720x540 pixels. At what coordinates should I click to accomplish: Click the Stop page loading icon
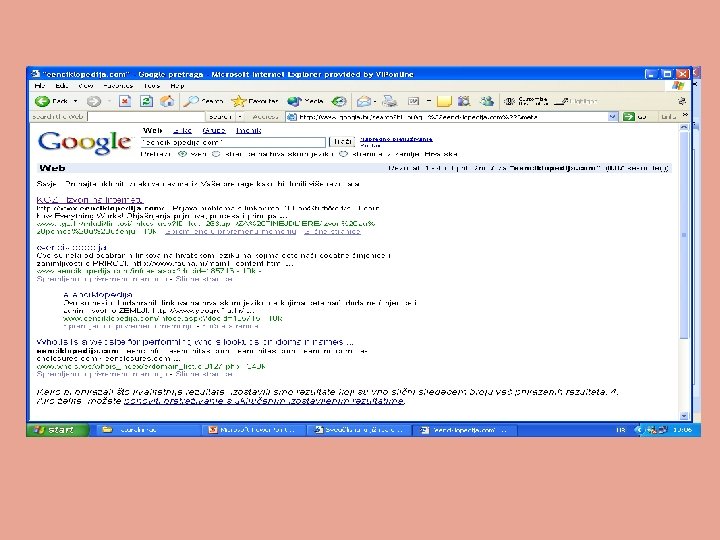point(124,101)
